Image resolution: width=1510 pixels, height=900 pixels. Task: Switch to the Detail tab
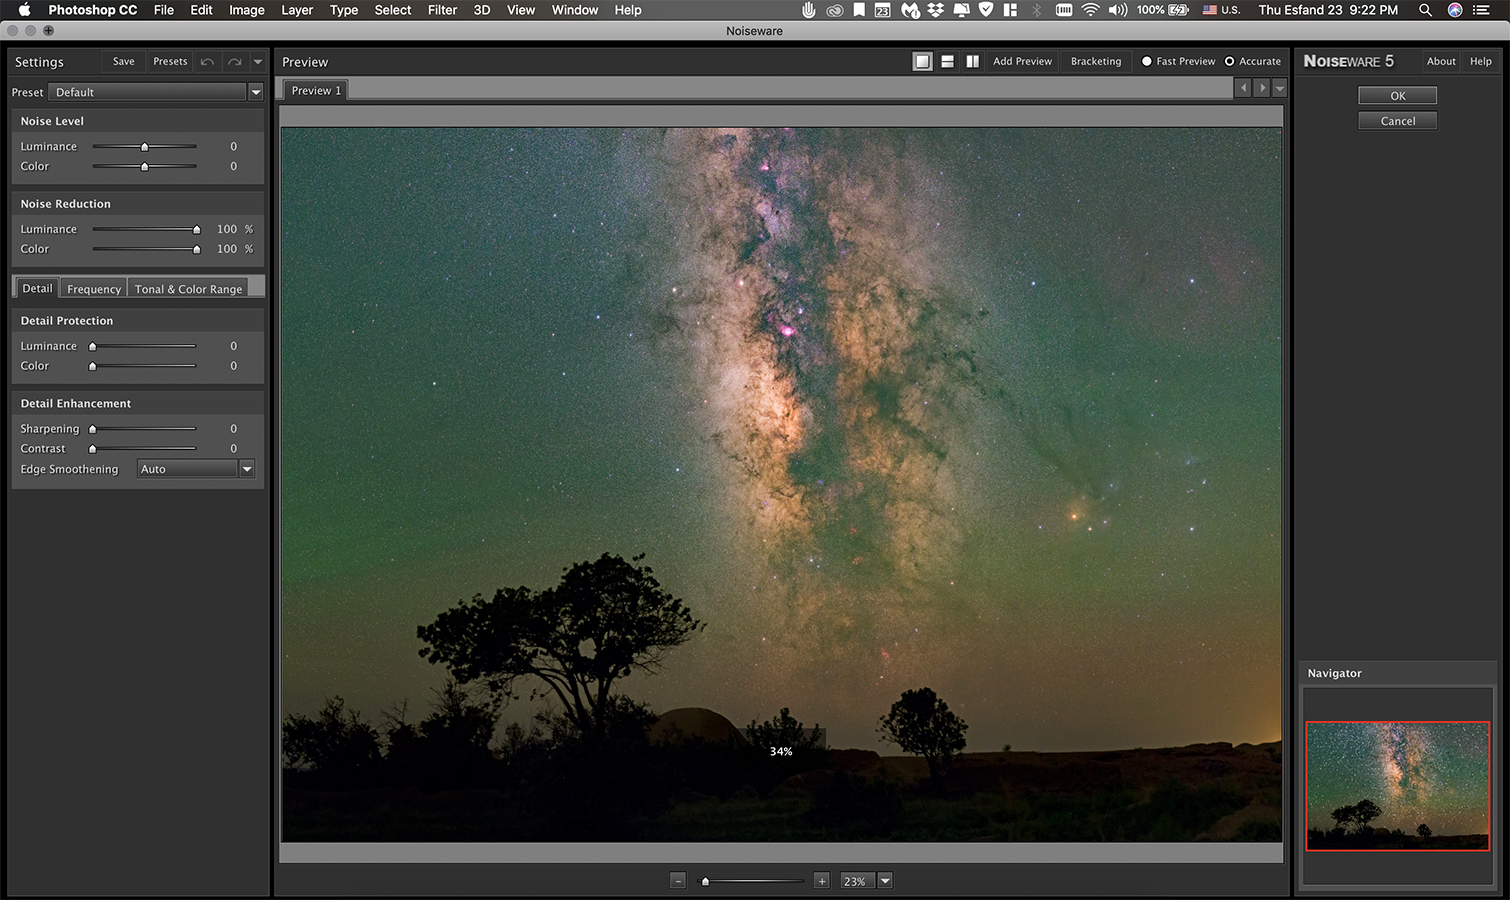tap(37, 288)
